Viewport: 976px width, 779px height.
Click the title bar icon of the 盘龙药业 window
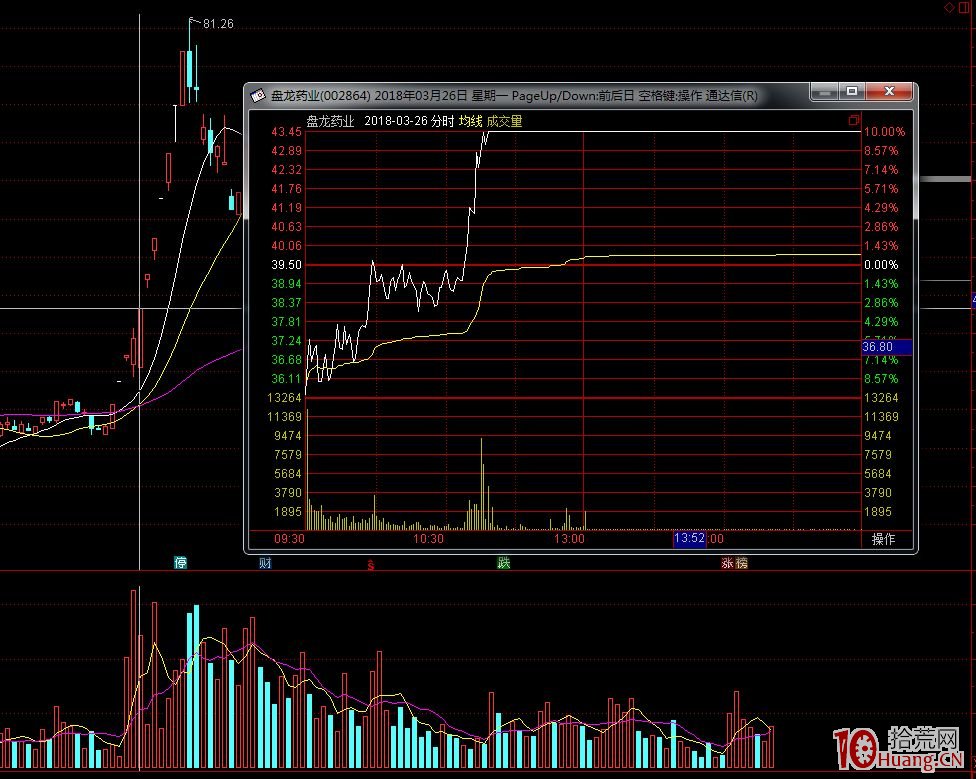(x=258, y=96)
